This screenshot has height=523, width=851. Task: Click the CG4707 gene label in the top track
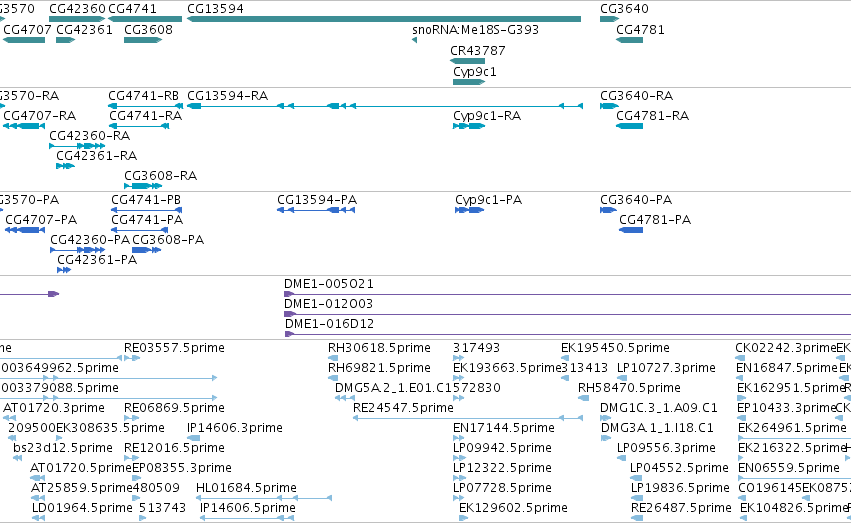tap(27, 29)
